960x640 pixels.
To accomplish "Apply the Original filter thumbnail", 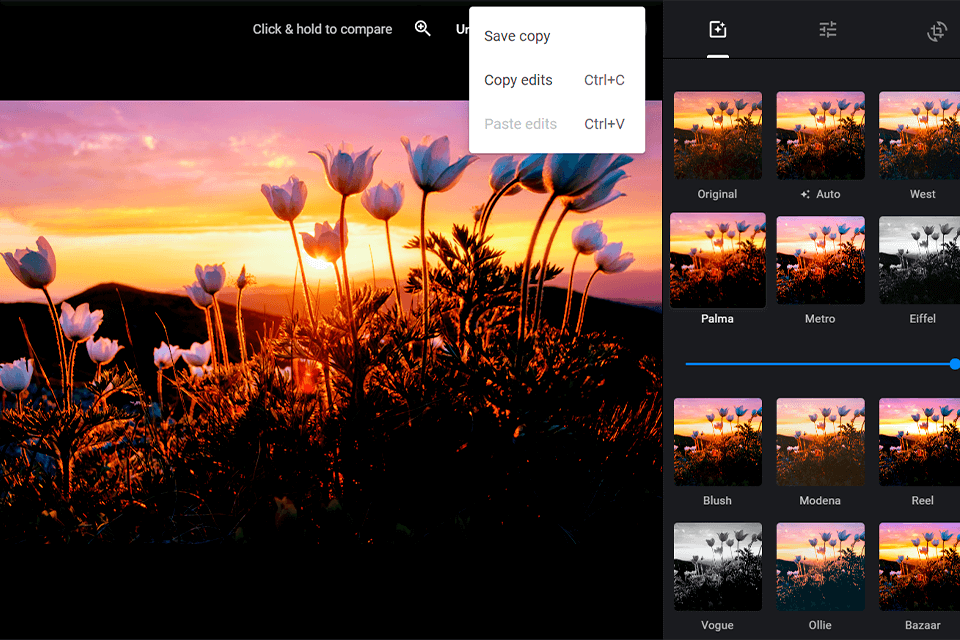I will click(x=718, y=135).
